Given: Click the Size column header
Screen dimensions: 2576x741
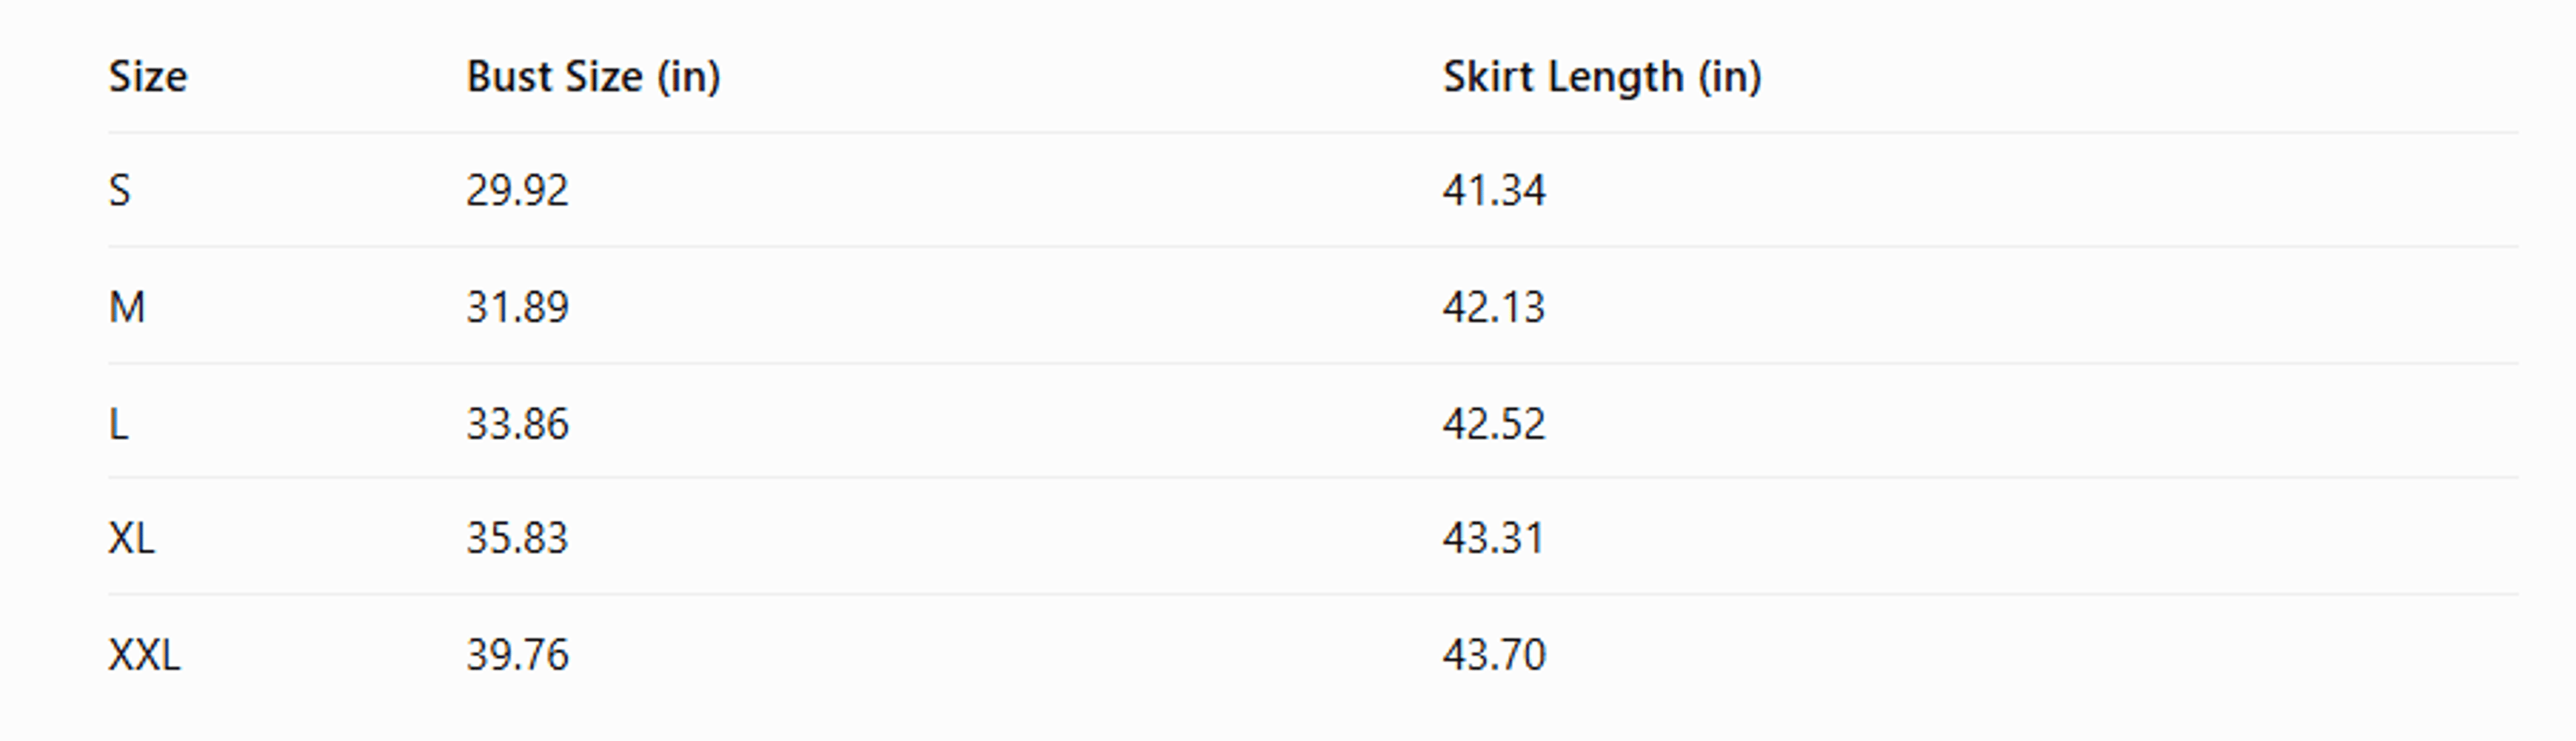Looking at the screenshot, I should click(148, 77).
